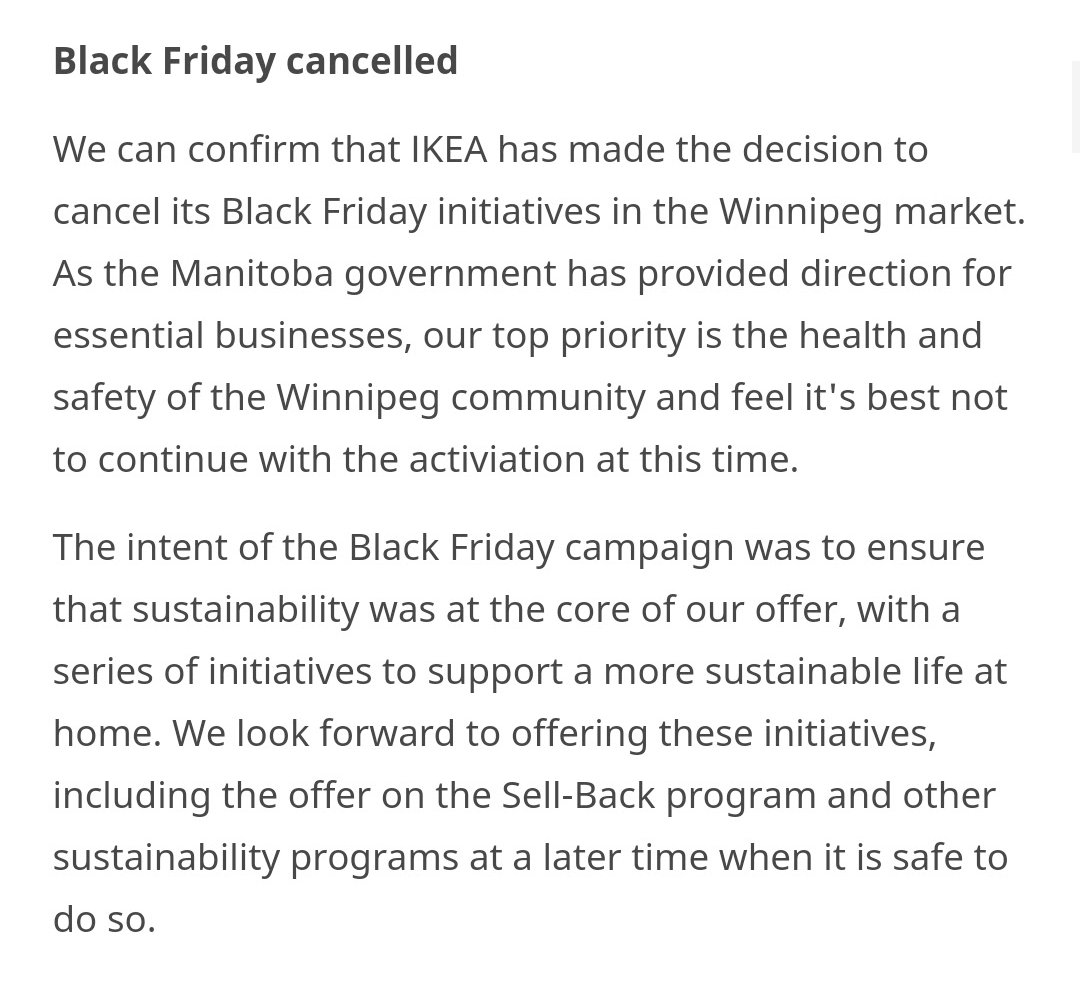Click the phrase 'Sell-Back program'
Viewport: 1080px width, 1005px height.
658,797
